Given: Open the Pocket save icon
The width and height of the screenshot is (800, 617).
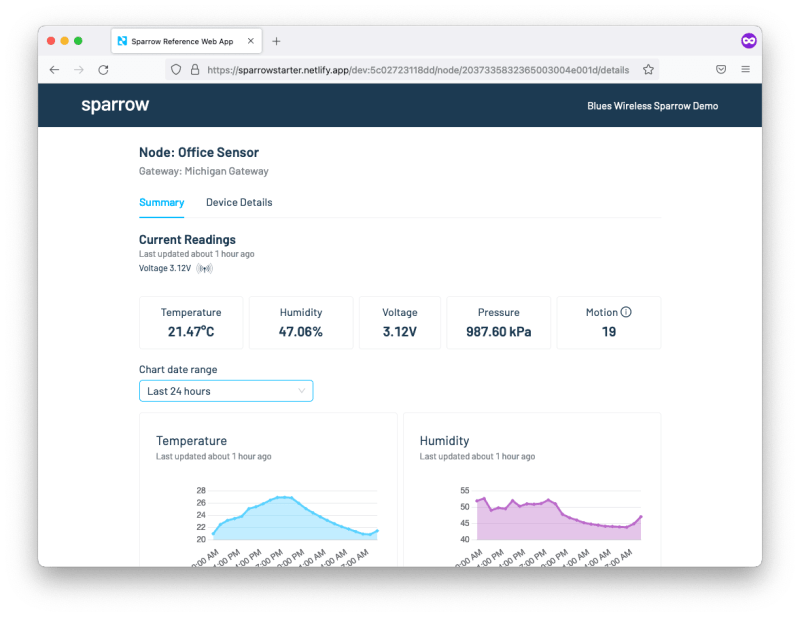Looking at the screenshot, I should [x=721, y=69].
